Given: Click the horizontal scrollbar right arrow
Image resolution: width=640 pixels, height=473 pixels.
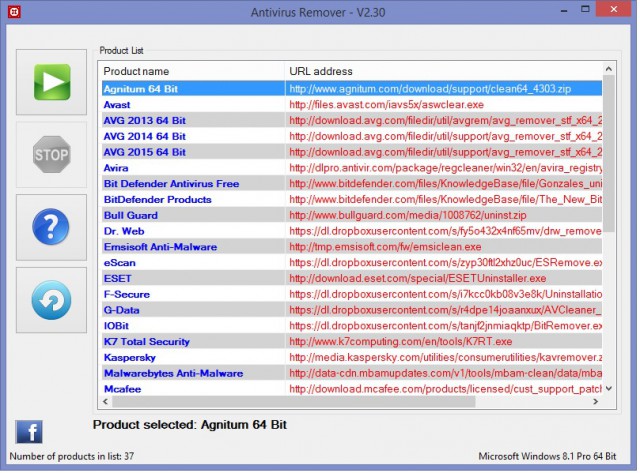Looking at the screenshot, I should pos(596,402).
